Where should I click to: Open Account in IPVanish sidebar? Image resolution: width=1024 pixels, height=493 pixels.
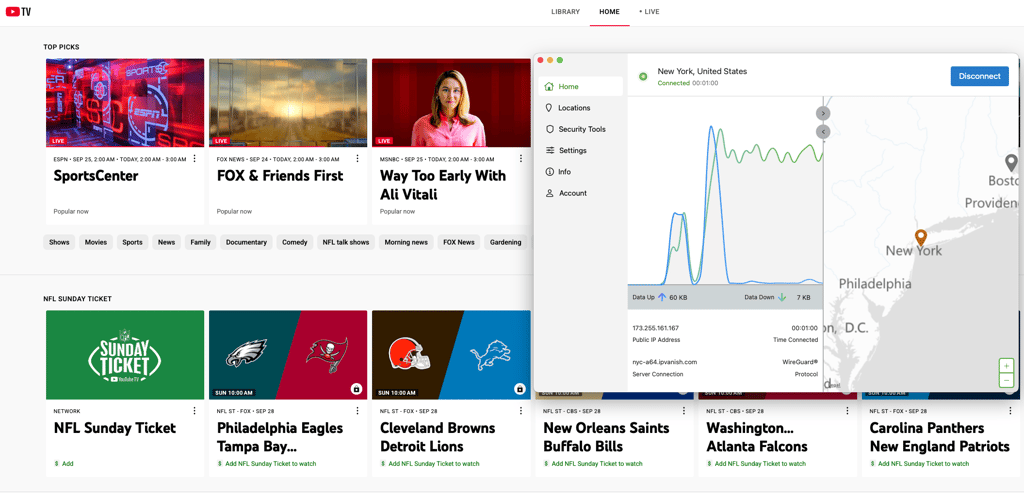tap(580, 193)
